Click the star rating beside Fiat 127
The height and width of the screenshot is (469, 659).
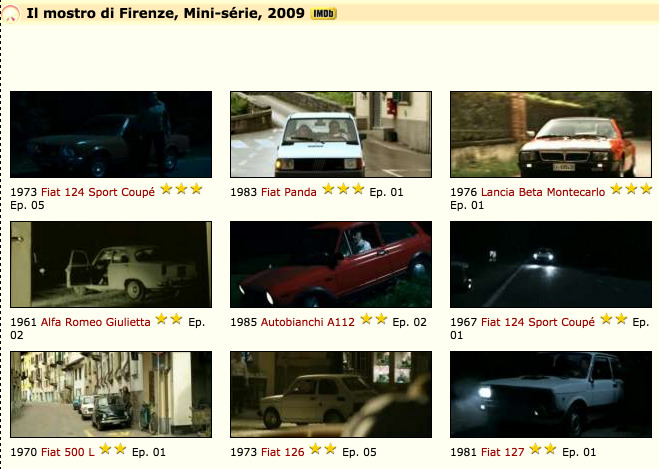tap(543, 450)
